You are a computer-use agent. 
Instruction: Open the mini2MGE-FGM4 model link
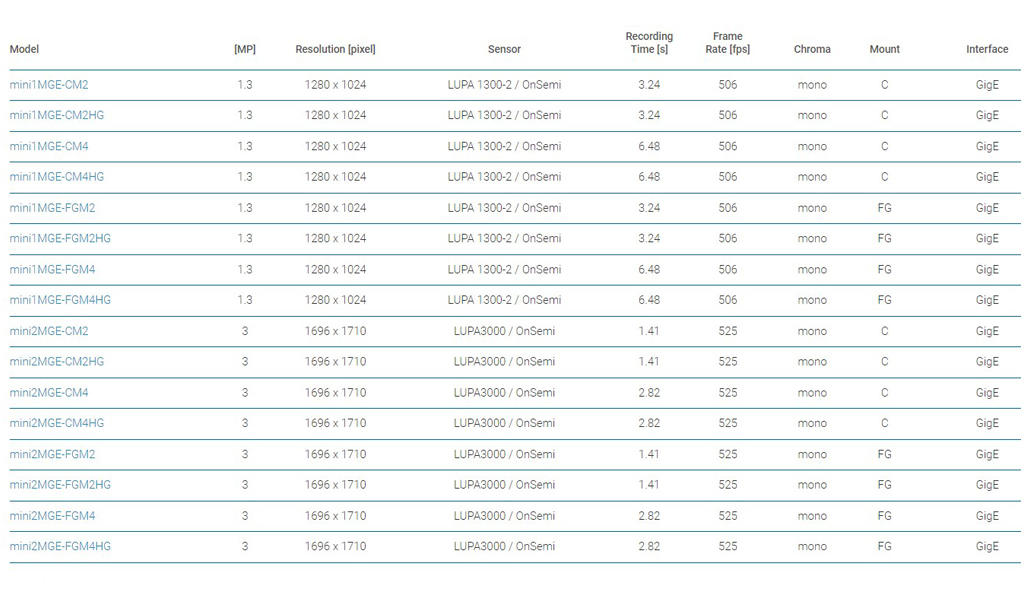52,516
